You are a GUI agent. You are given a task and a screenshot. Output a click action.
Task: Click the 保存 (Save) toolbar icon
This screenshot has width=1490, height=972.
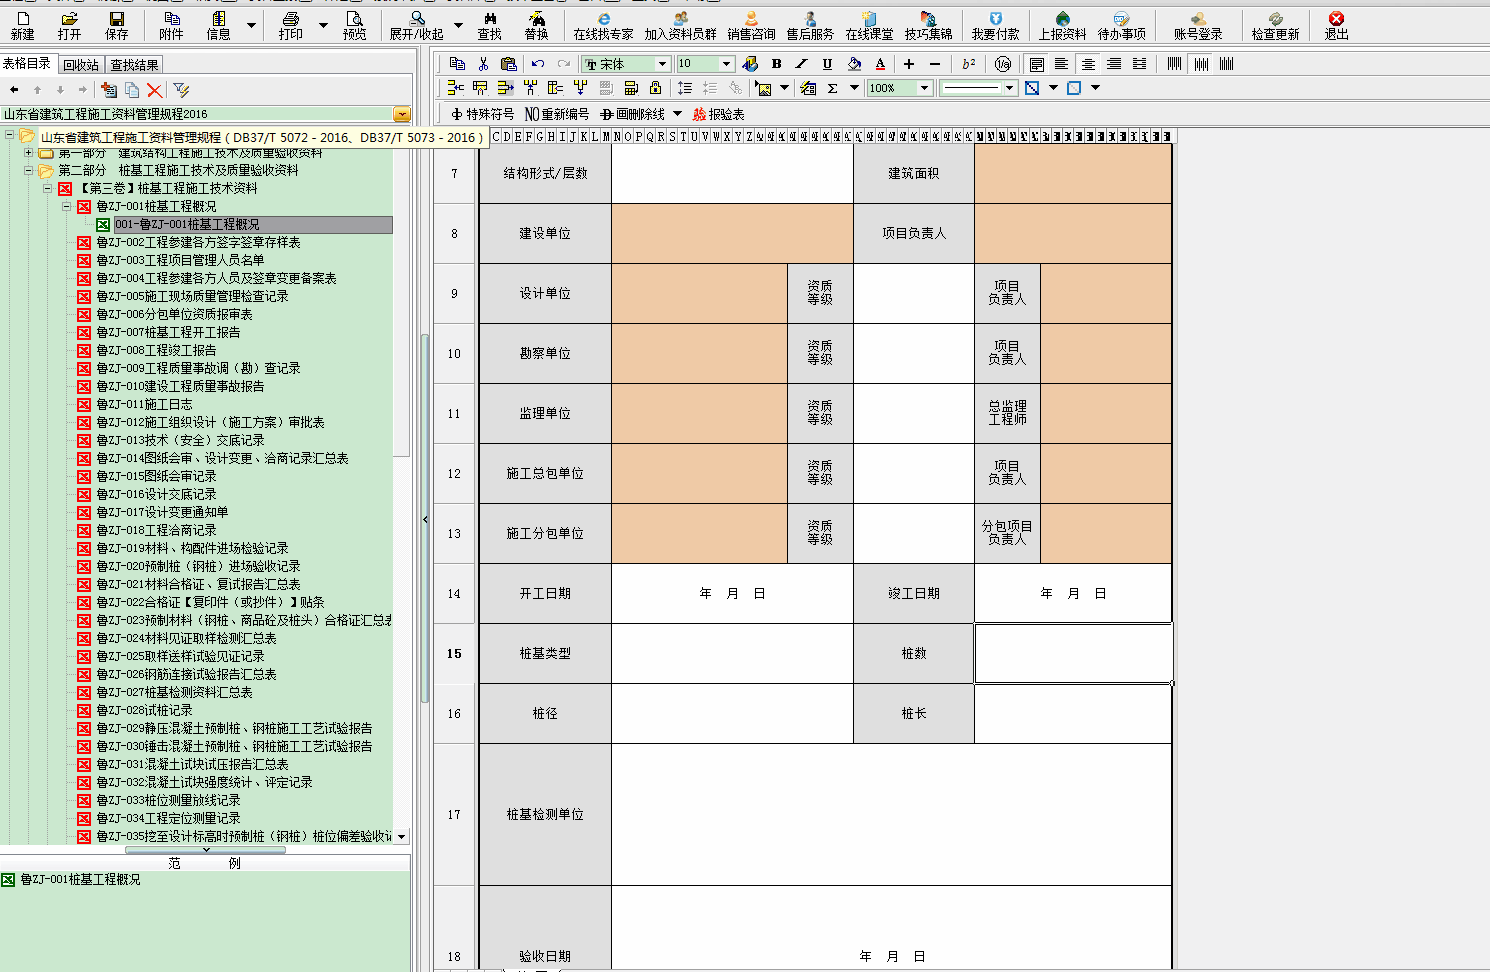(117, 24)
